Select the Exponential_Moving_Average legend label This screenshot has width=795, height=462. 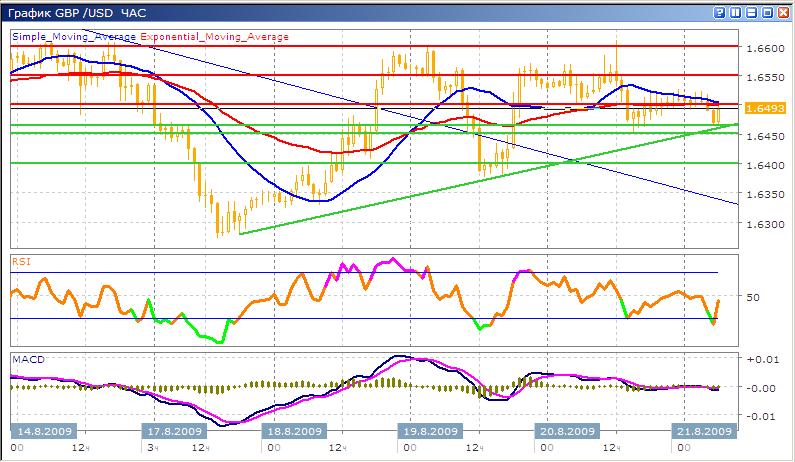click(x=214, y=36)
